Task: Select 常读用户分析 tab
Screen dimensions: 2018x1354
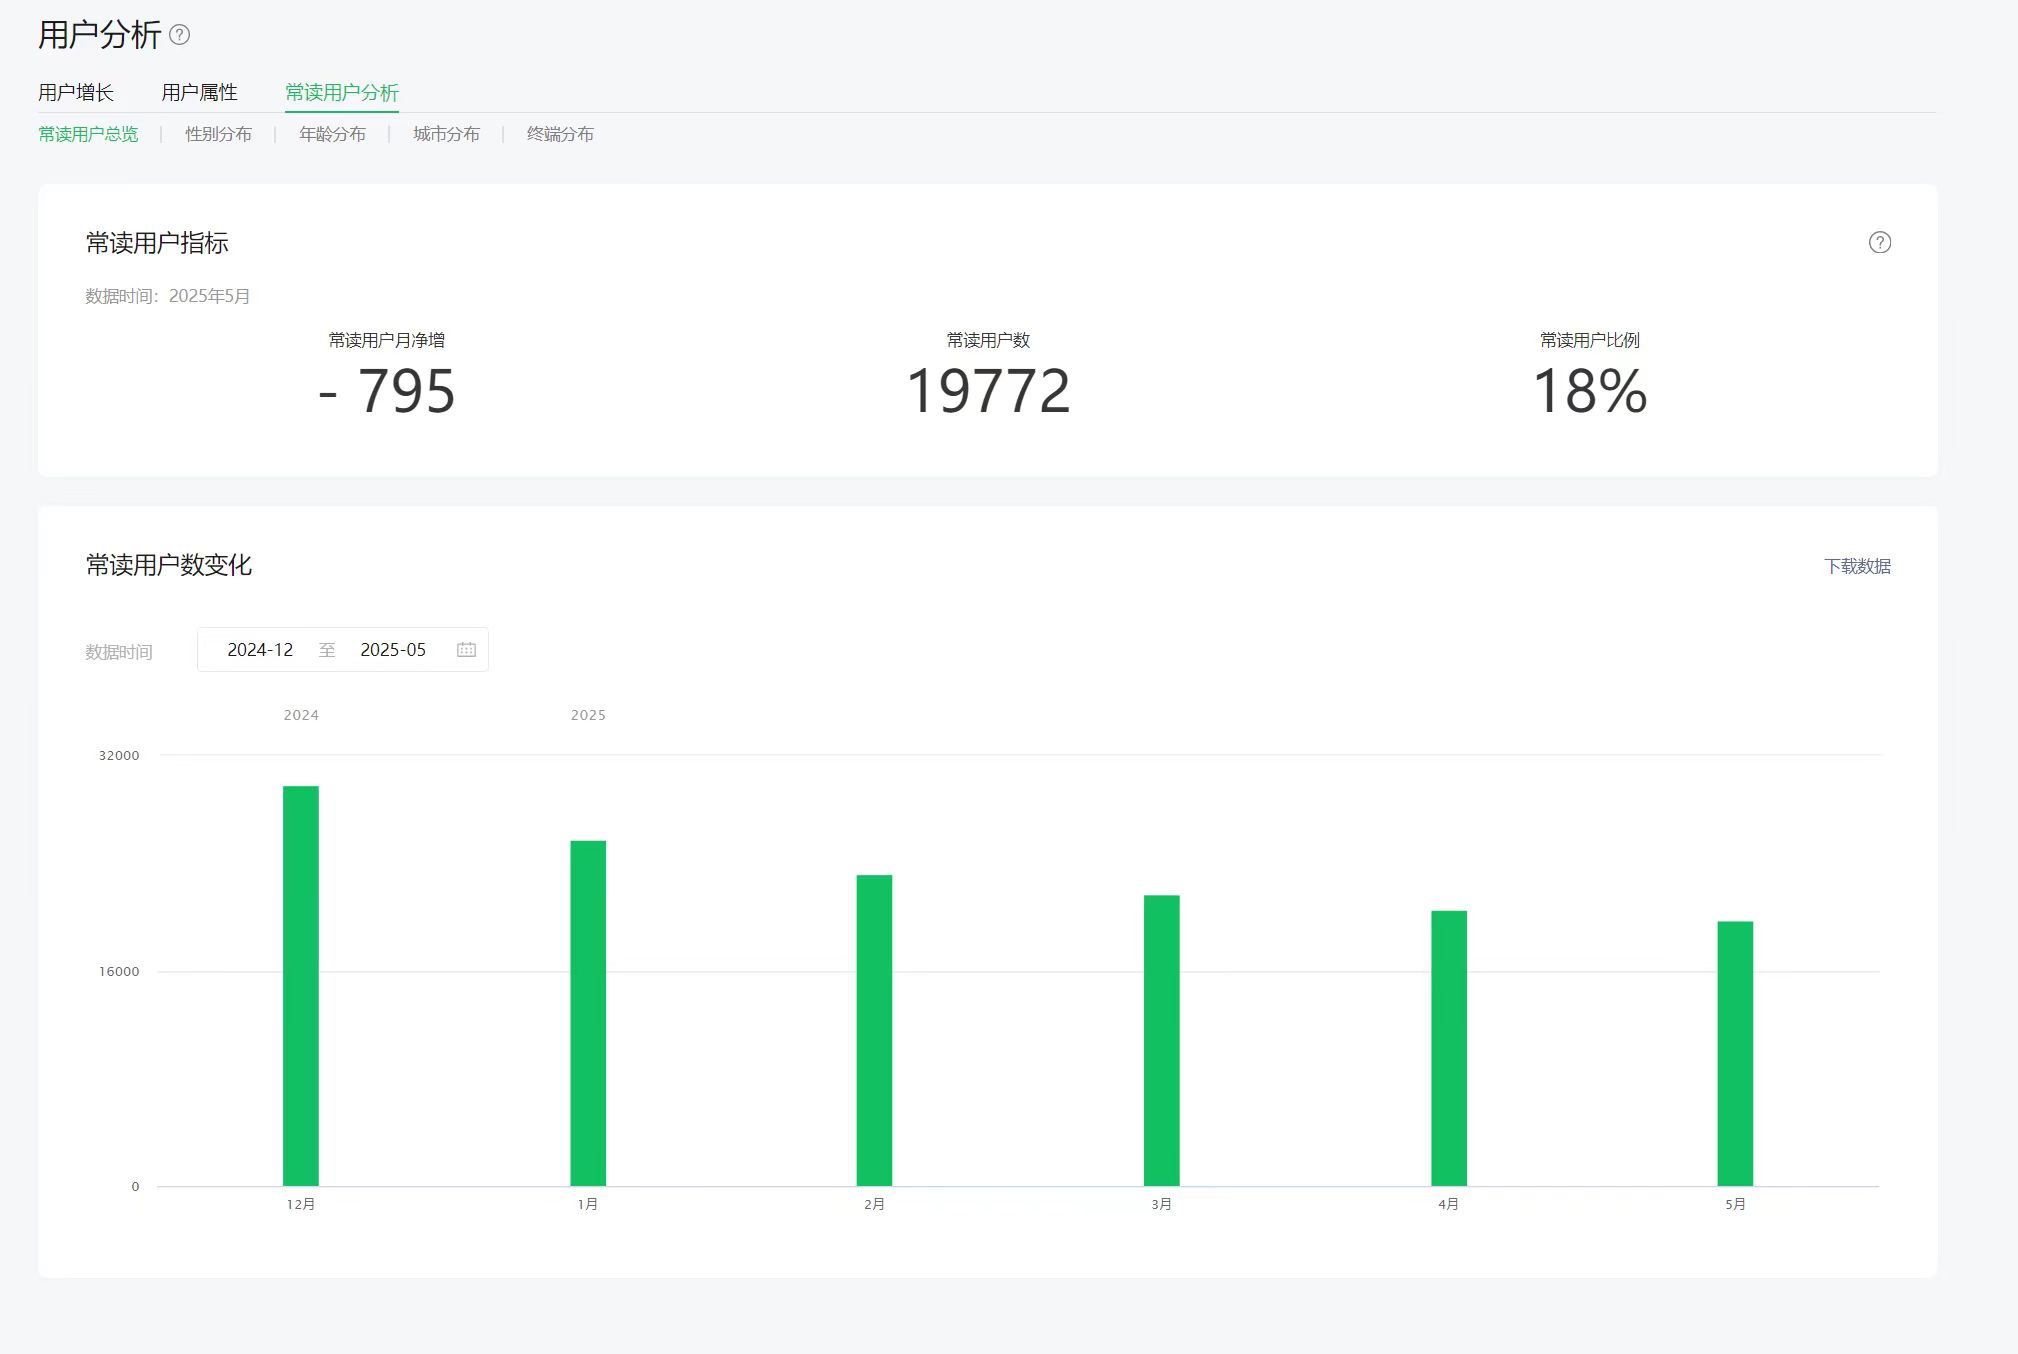Action: [x=341, y=92]
